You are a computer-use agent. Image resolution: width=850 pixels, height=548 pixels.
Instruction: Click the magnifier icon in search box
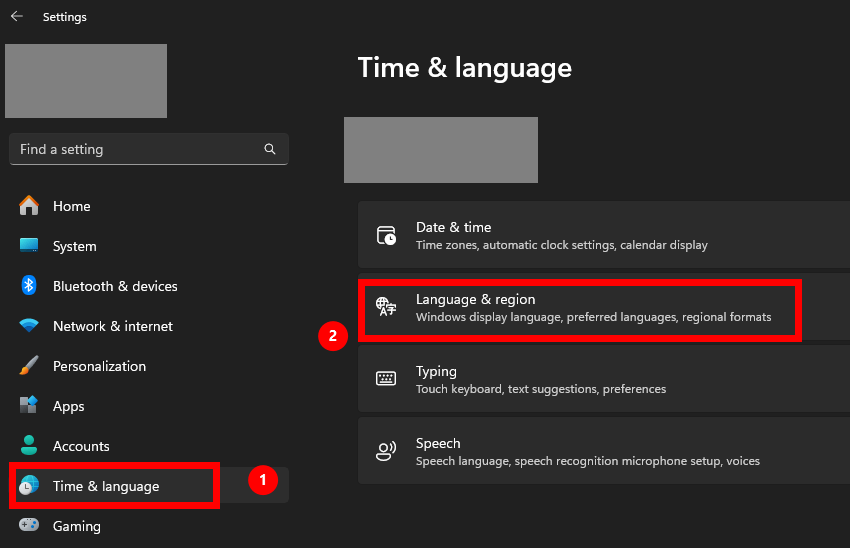pos(270,149)
